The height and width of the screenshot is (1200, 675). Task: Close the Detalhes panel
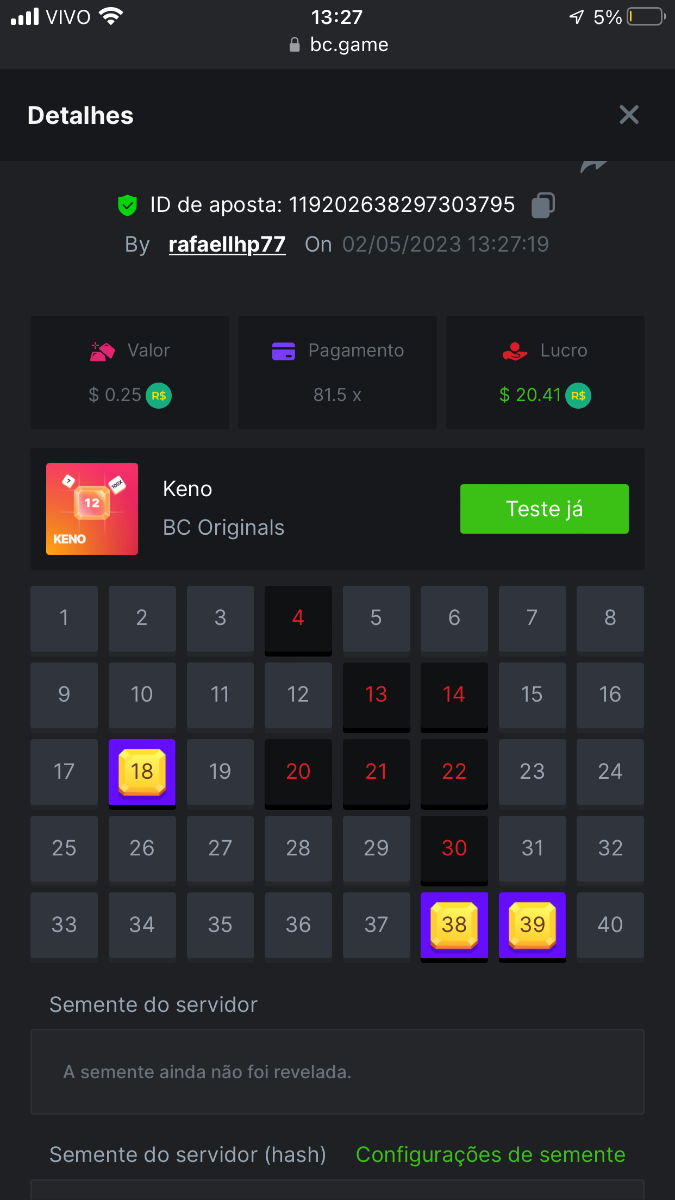coord(629,115)
